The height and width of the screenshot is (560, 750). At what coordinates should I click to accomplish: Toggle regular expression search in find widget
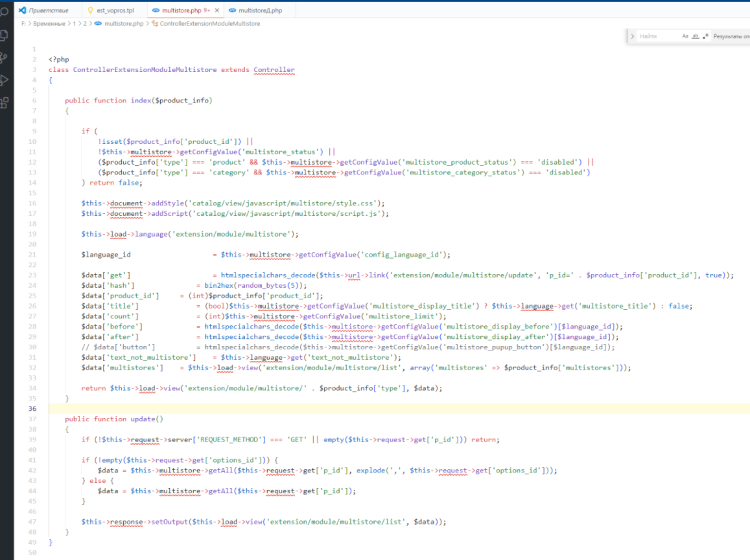click(x=707, y=36)
